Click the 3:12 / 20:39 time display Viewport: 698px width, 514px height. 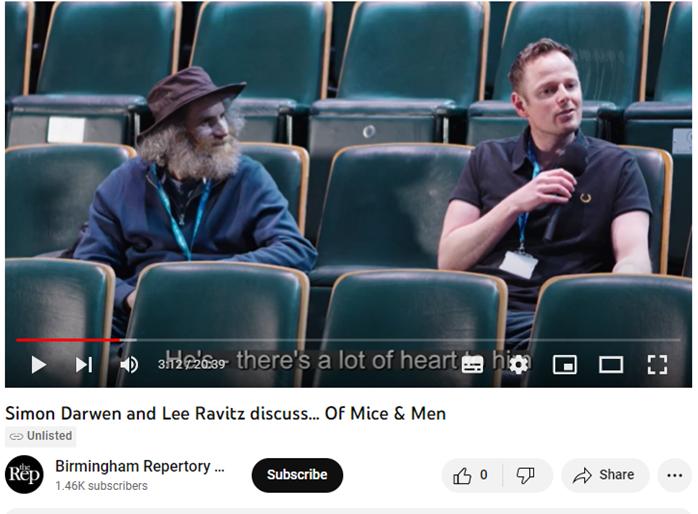coord(192,364)
